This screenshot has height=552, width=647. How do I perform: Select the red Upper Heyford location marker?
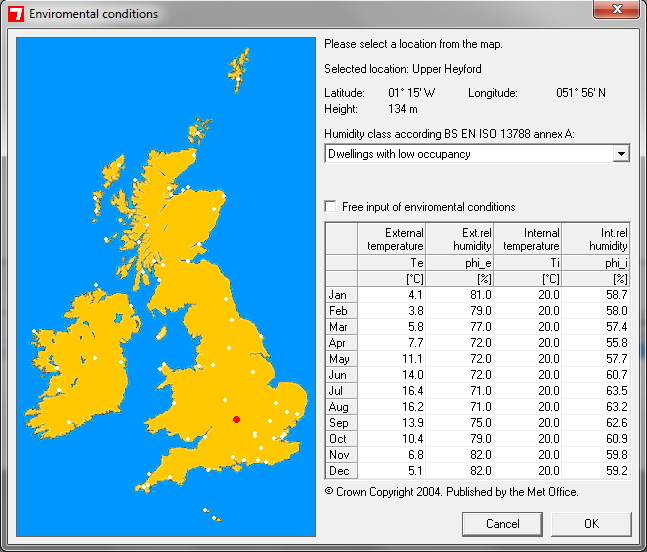pyautogui.click(x=236, y=420)
